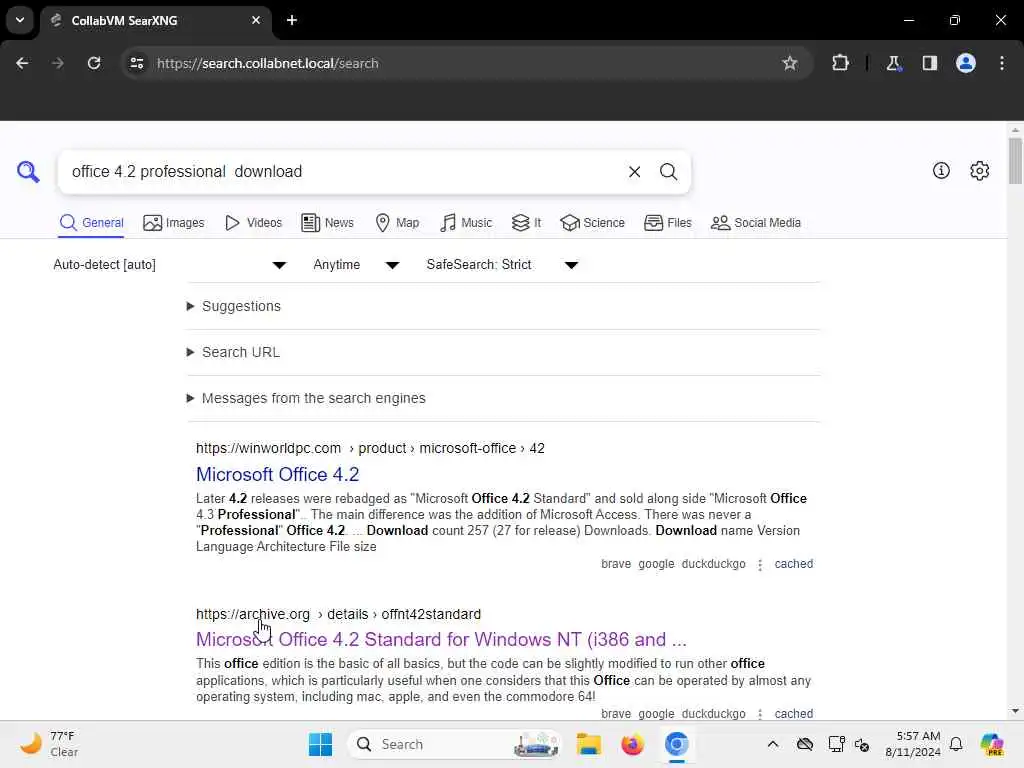The height and width of the screenshot is (768, 1024).
Task: Switch to the Map search tab
Action: coord(397,223)
